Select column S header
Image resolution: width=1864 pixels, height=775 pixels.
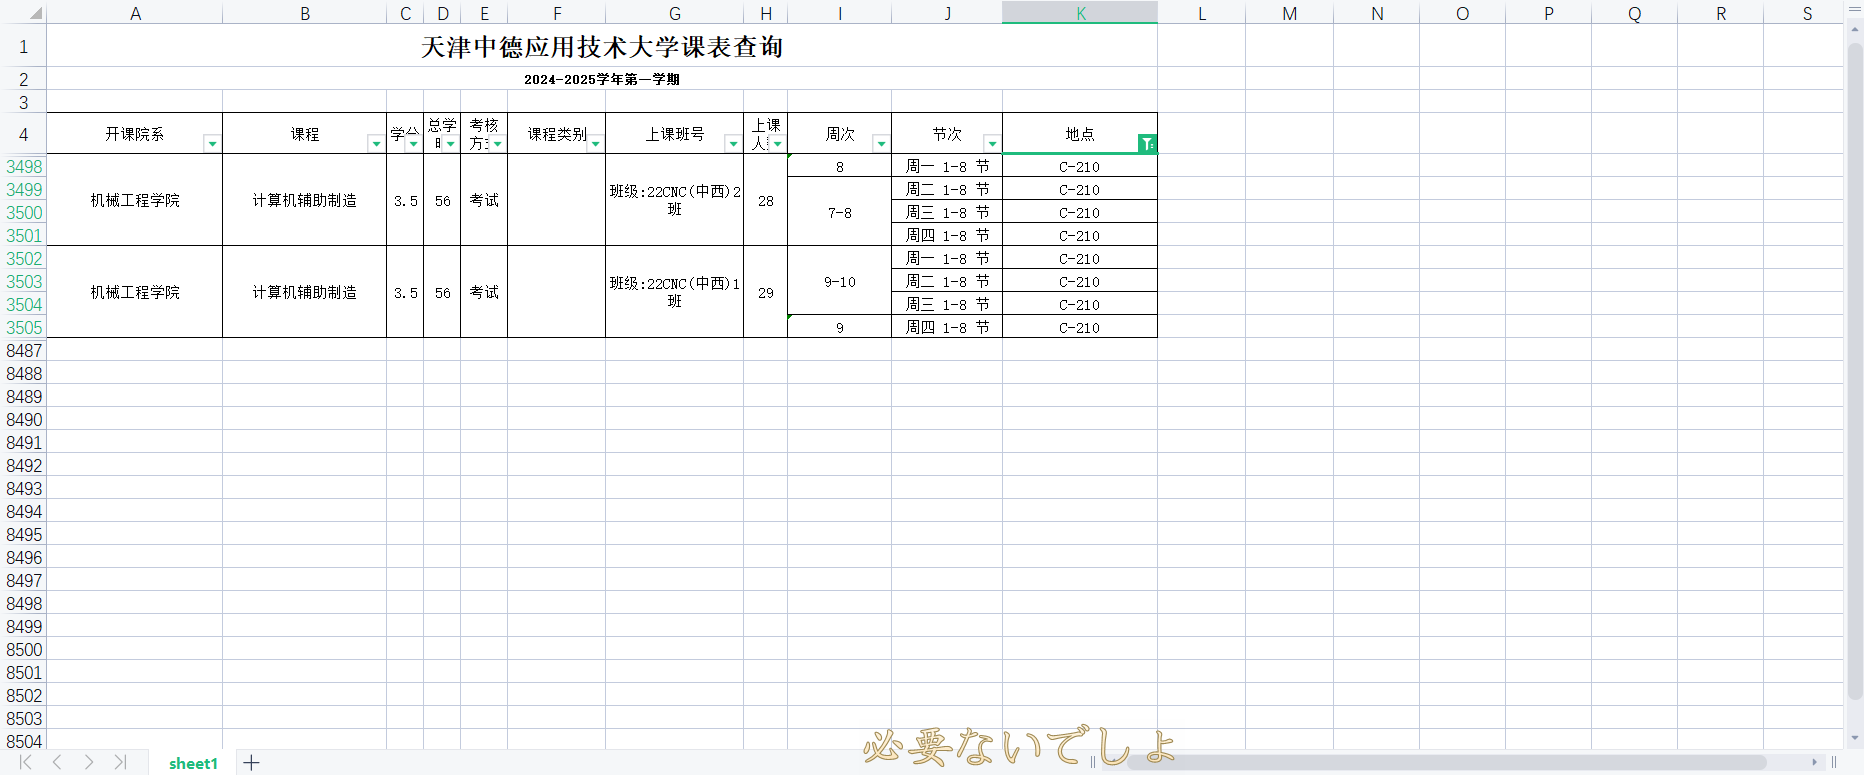pos(1807,13)
